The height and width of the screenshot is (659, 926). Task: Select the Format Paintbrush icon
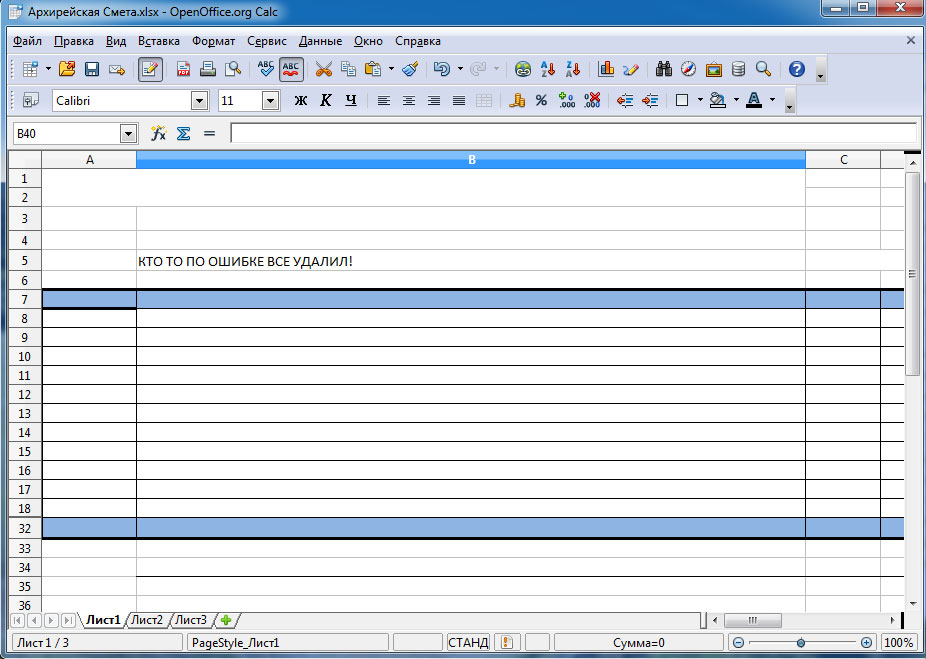[410, 70]
